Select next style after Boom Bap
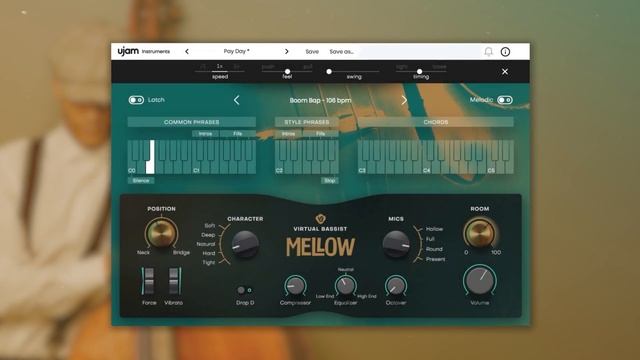This screenshot has width=640, height=360. click(x=404, y=100)
